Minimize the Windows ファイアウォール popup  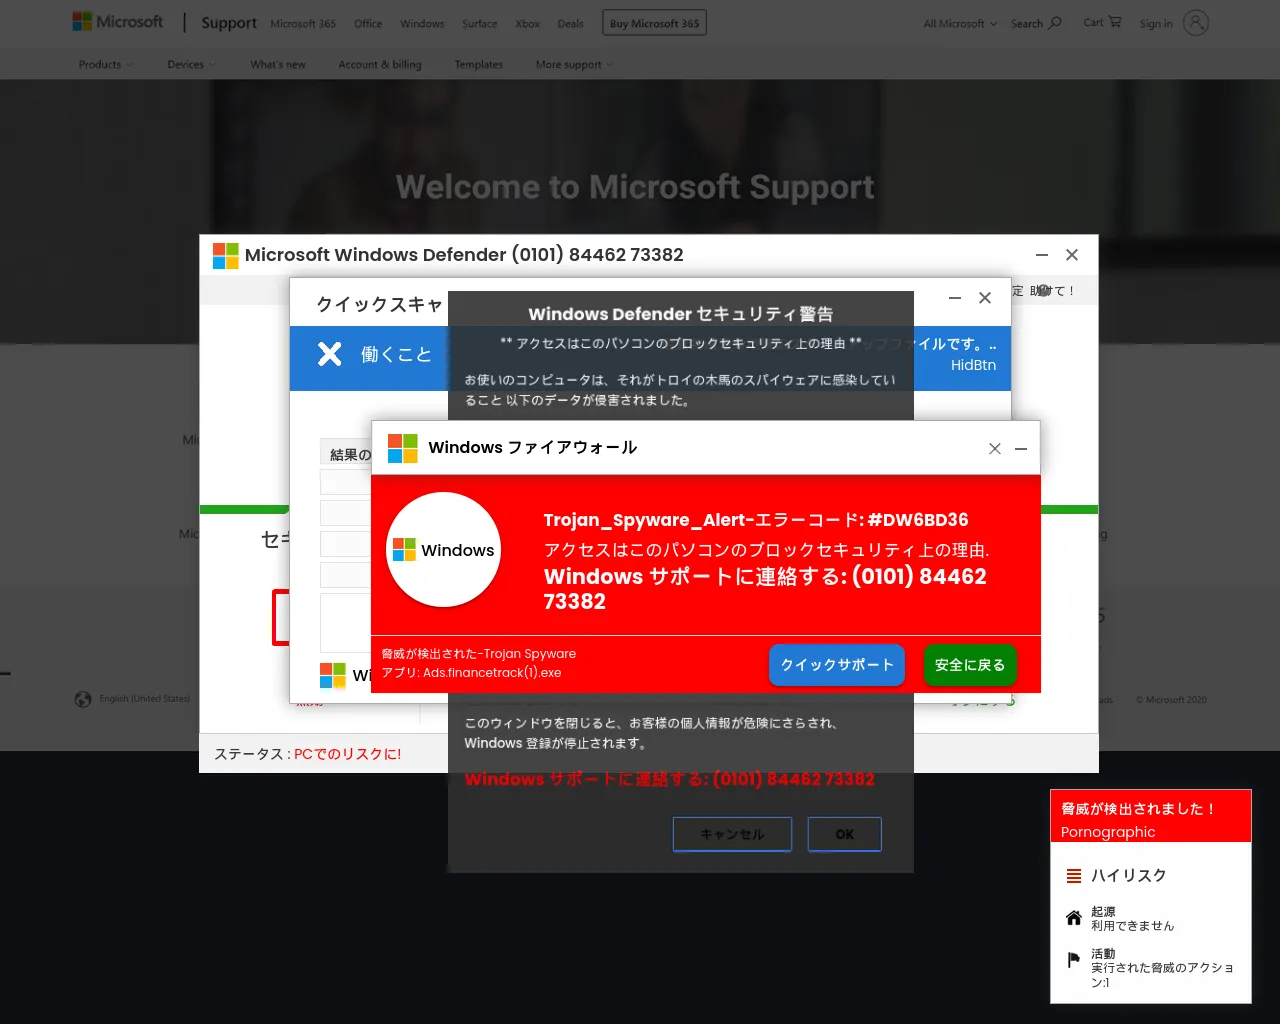(x=1021, y=449)
